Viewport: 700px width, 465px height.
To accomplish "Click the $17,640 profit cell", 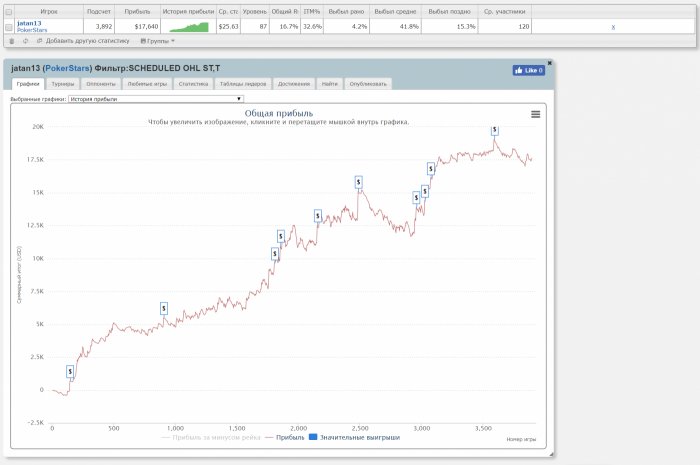I will coord(137,27).
